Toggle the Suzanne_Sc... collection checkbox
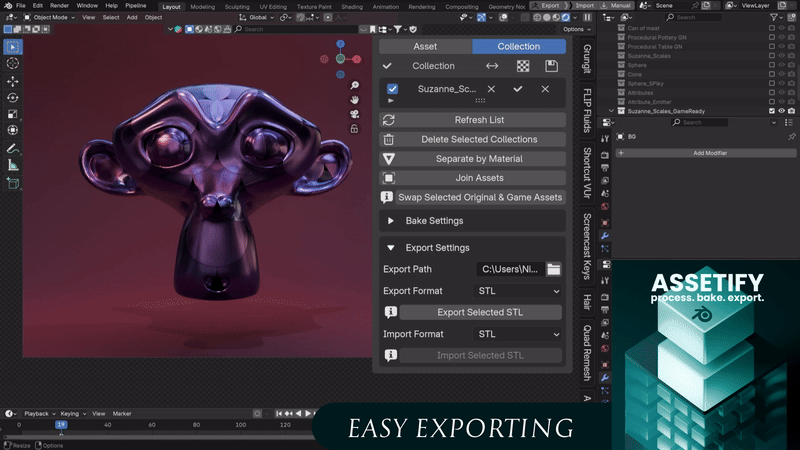Image resolution: width=800 pixels, height=450 pixels. (x=392, y=89)
